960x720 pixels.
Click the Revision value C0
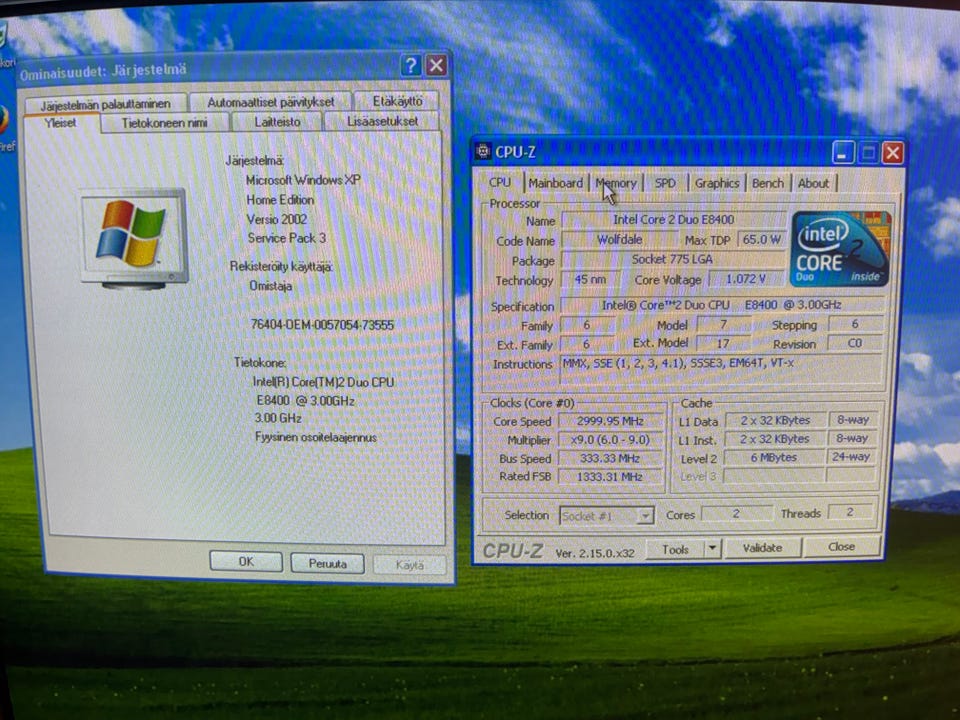pos(855,343)
